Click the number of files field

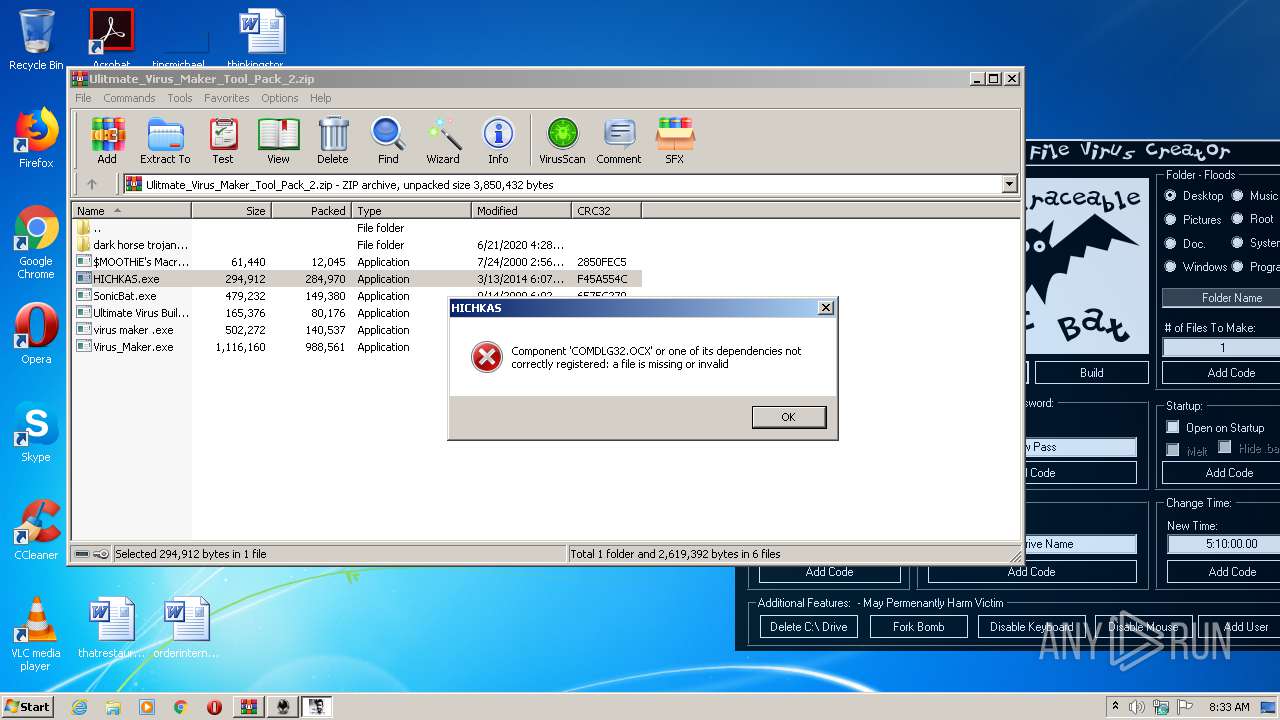(1222, 347)
